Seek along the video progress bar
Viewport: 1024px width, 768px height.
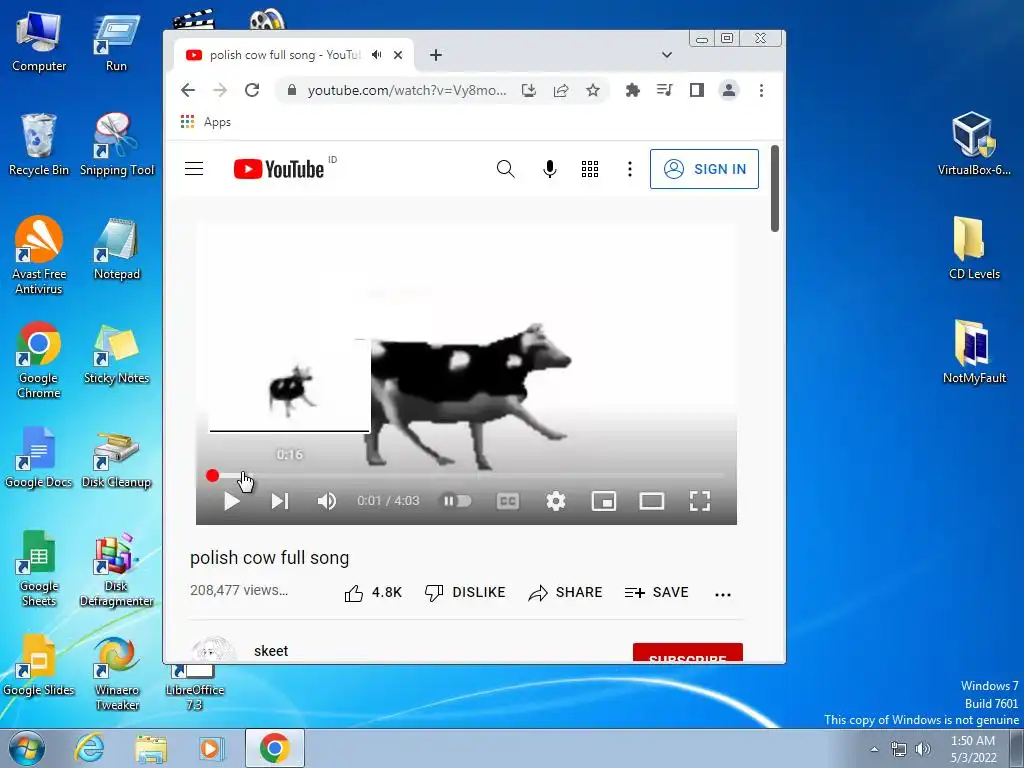[466, 475]
